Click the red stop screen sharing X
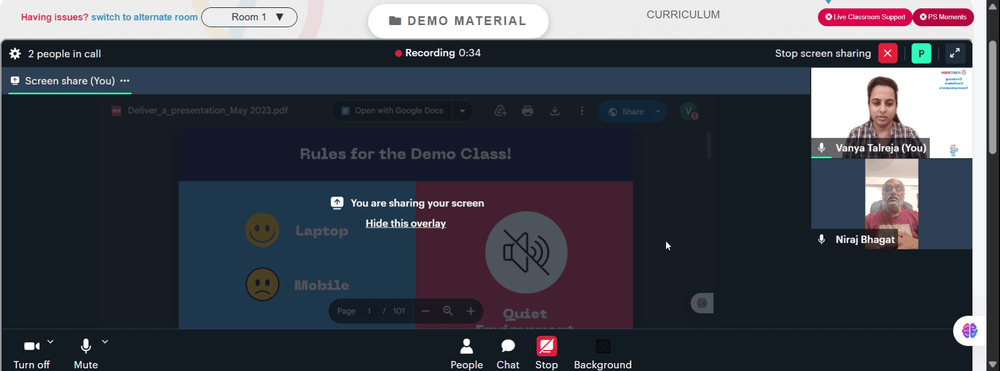1000x371 pixels. click(x=888, y=54)
